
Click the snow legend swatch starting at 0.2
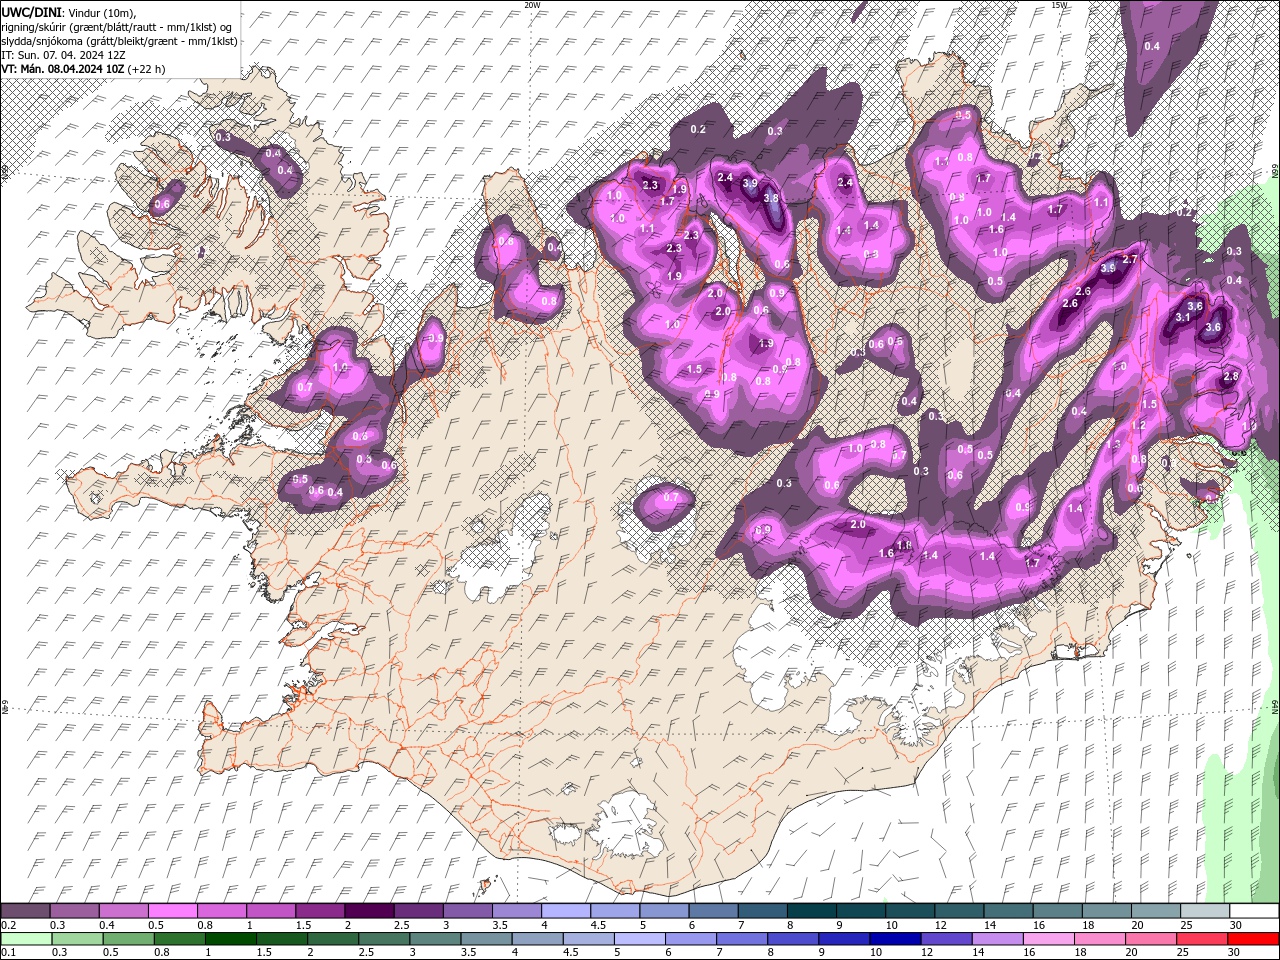[x=25, y=911]
